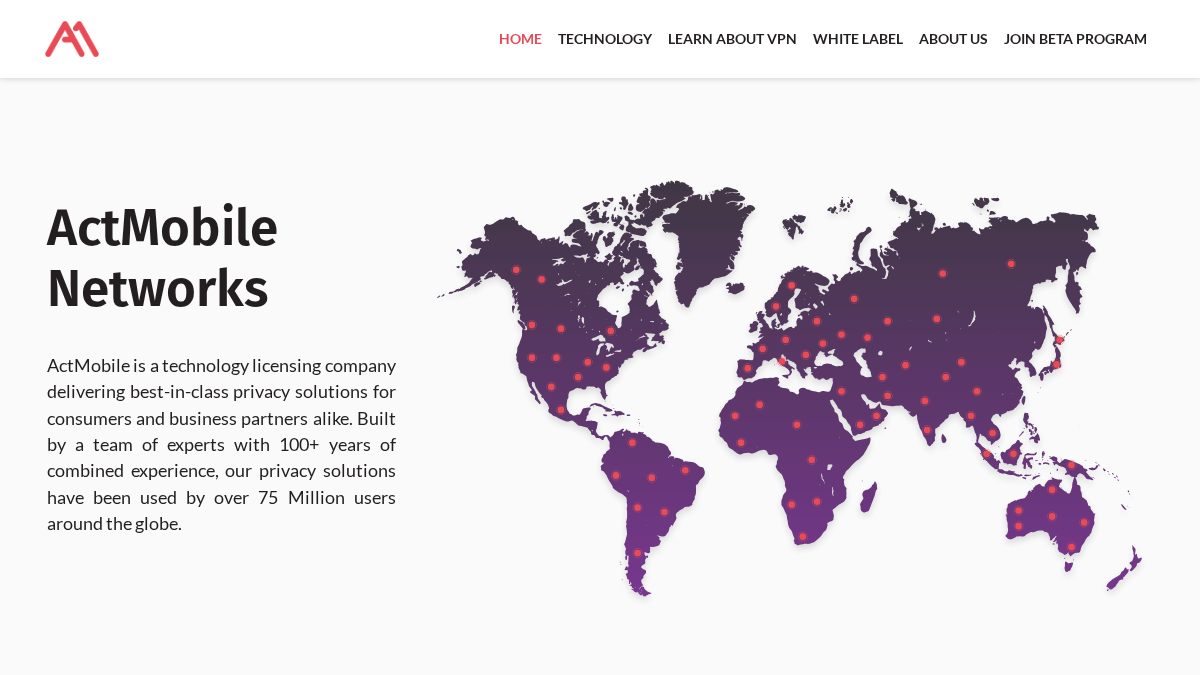Image resolution: width=1200 pixels, height=675 pixels.
Task: Click the world map server locations graphic
Action: point(789,388)
